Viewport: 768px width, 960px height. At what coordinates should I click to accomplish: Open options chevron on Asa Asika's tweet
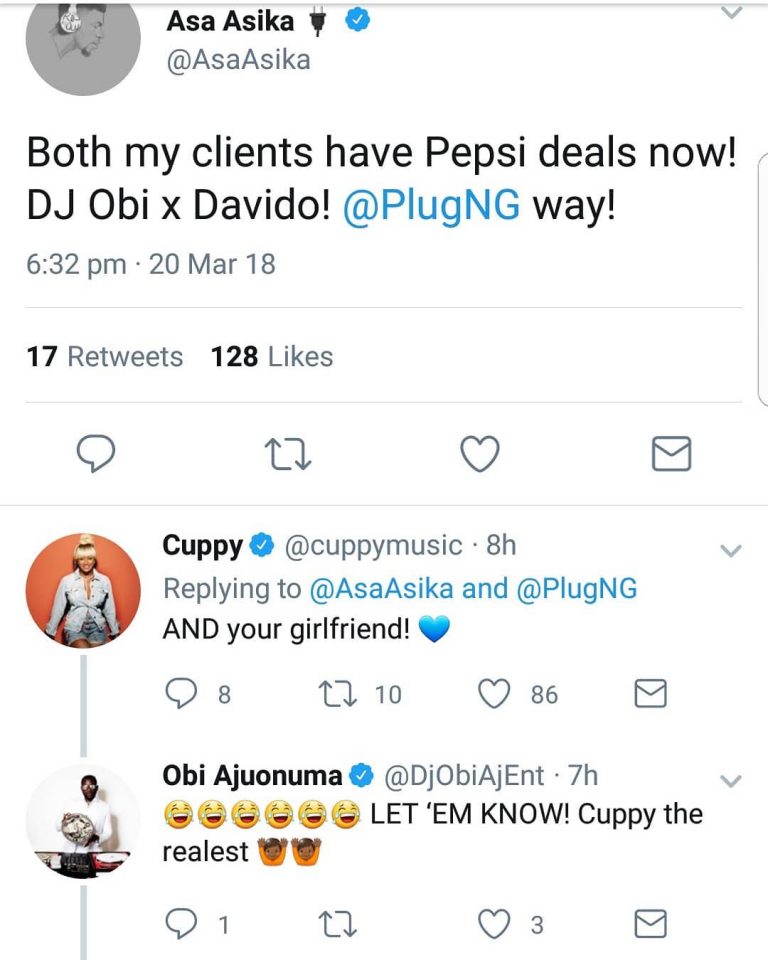pyautogui.click(x=732, y=13)
